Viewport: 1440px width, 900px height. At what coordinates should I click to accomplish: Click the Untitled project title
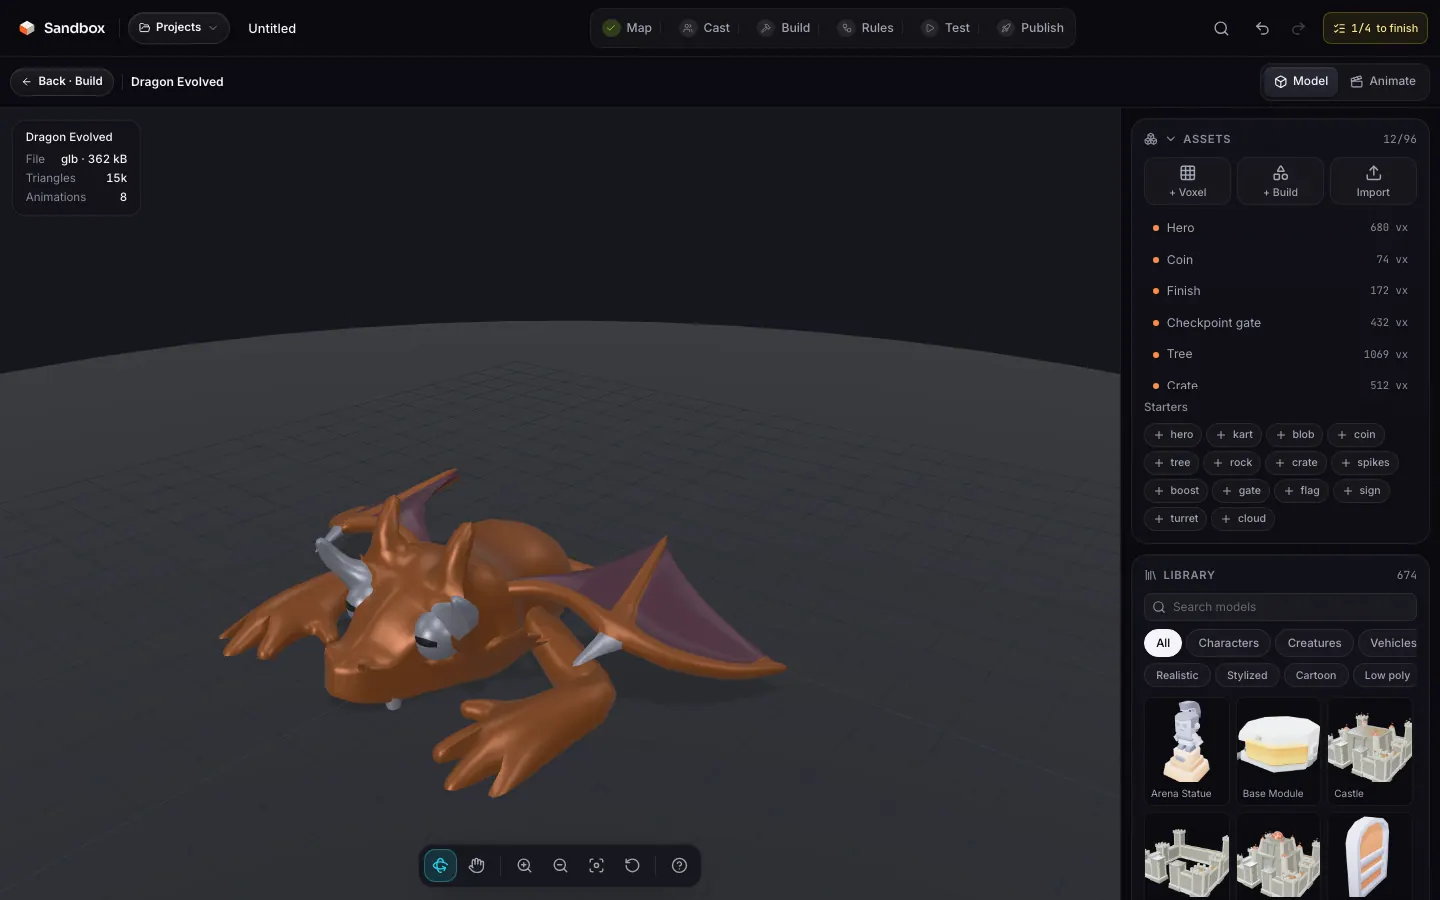(272, 28)
